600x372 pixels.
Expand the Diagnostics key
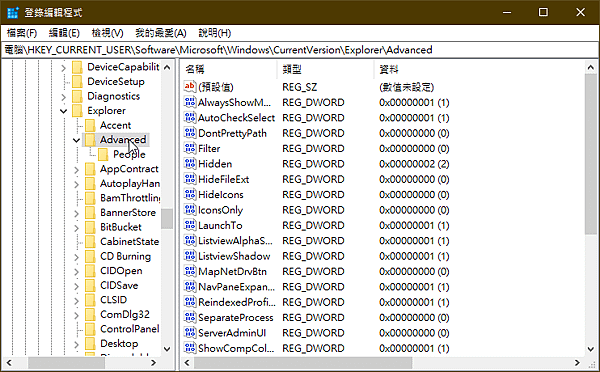tap(64, 97)
